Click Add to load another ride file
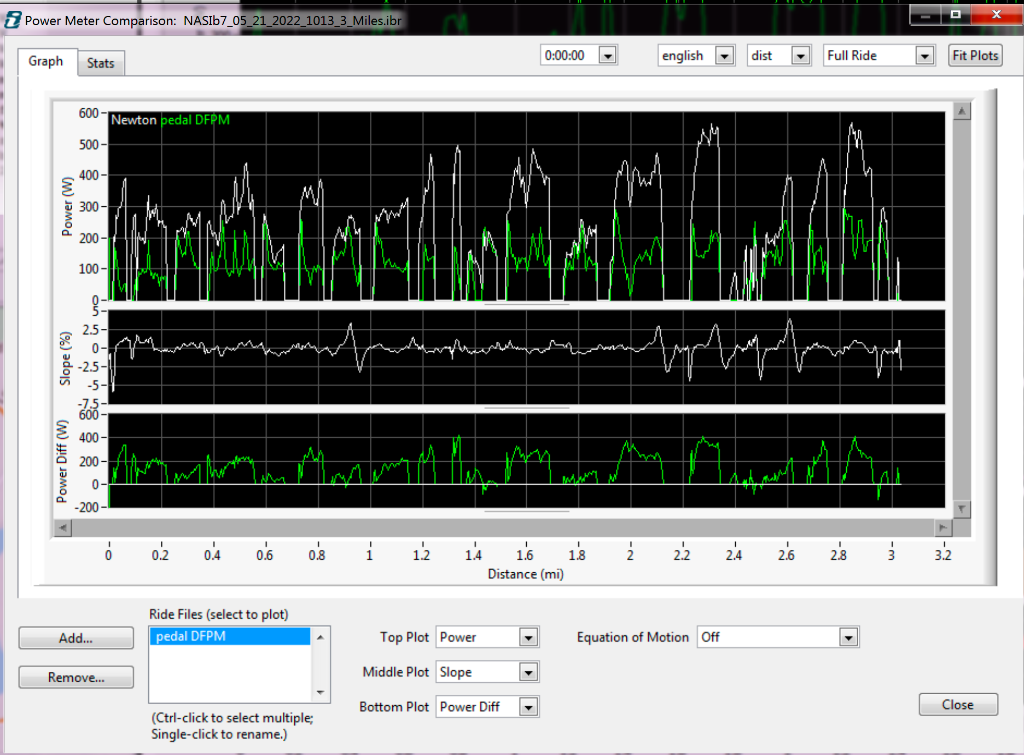The image size is (1024, 755). pyautogui.click(x=75, y=637)
